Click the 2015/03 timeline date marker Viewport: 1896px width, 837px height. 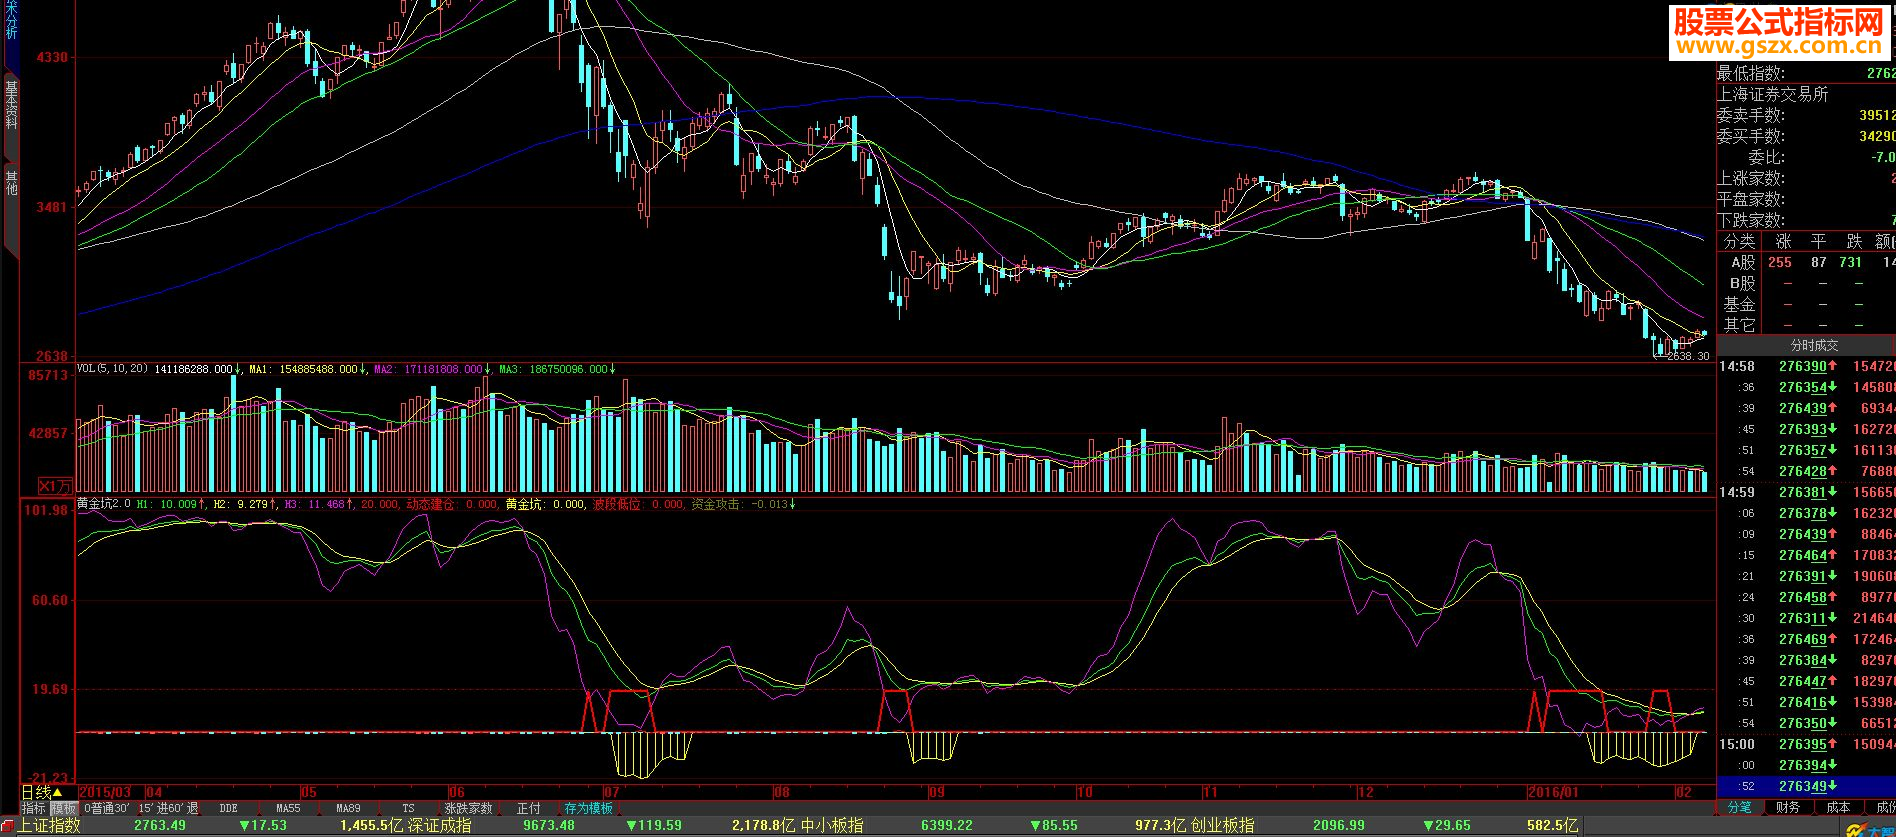tap(105, 792)
